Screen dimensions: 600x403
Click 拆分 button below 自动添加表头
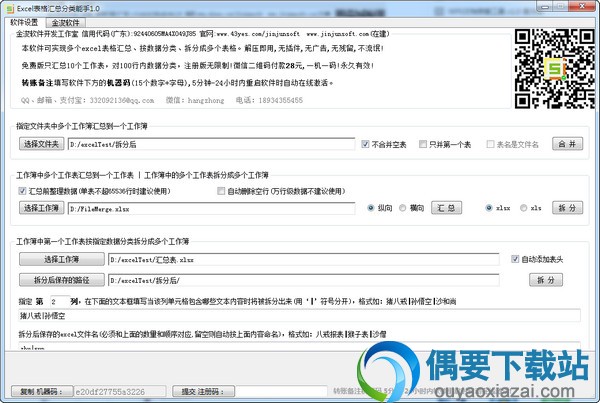pyautogui.click(x=546, y=280)
